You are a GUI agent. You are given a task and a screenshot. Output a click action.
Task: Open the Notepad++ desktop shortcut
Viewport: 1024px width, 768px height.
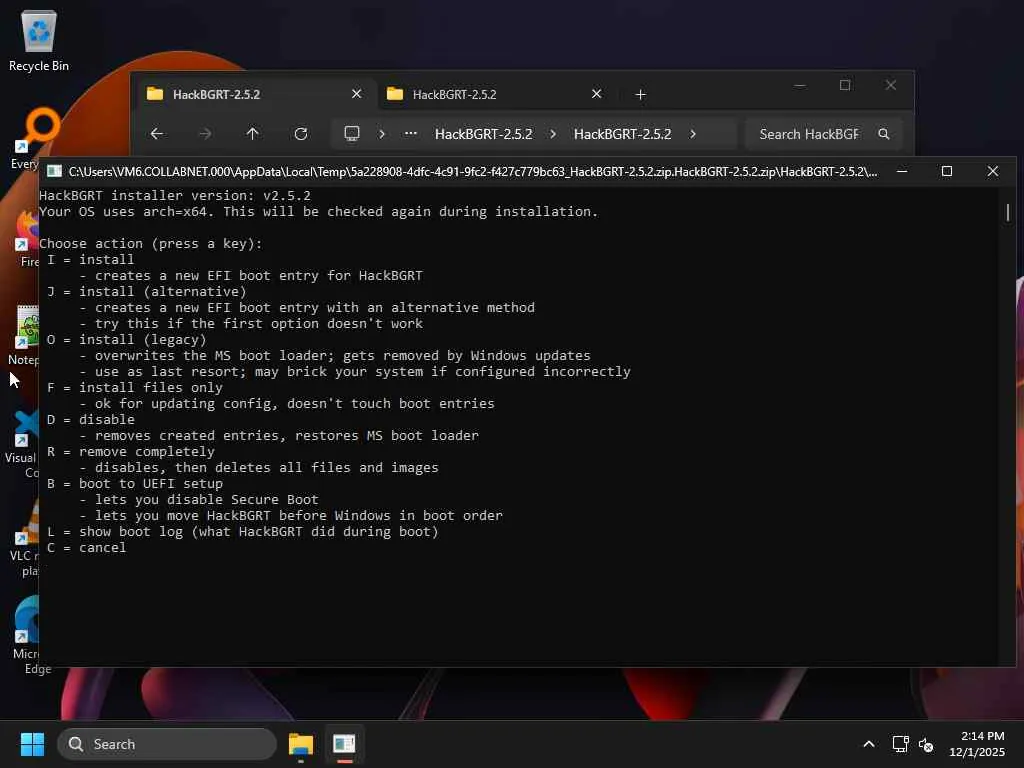coord(25,334)
